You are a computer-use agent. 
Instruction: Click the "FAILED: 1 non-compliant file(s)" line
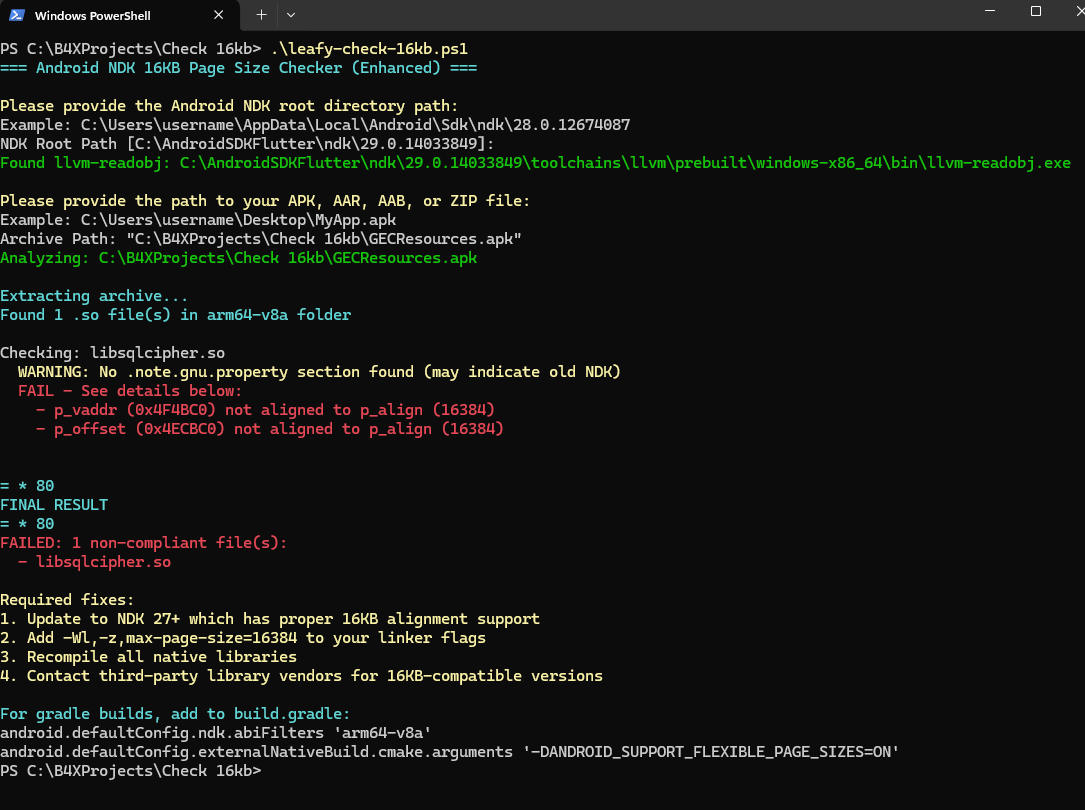(x=143, y=543)
